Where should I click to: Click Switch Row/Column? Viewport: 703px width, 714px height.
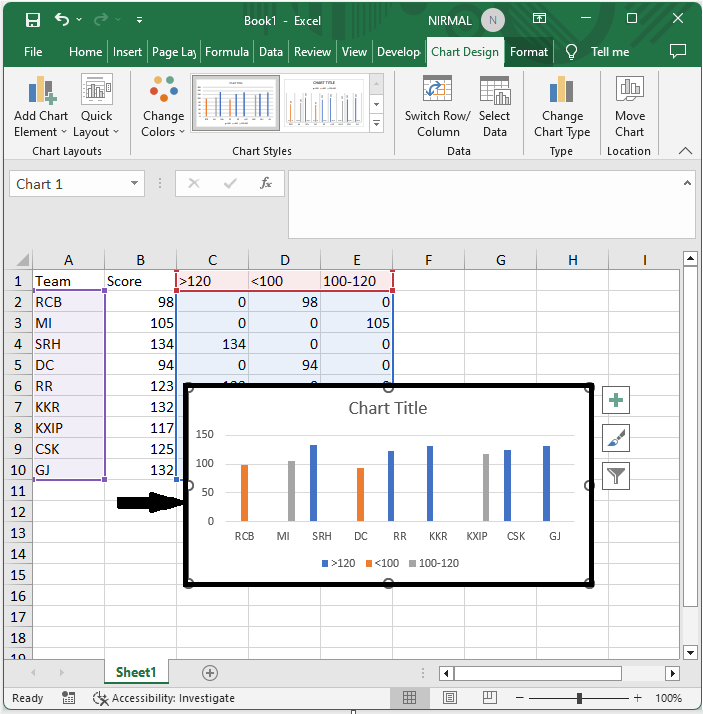coord(438,107)
